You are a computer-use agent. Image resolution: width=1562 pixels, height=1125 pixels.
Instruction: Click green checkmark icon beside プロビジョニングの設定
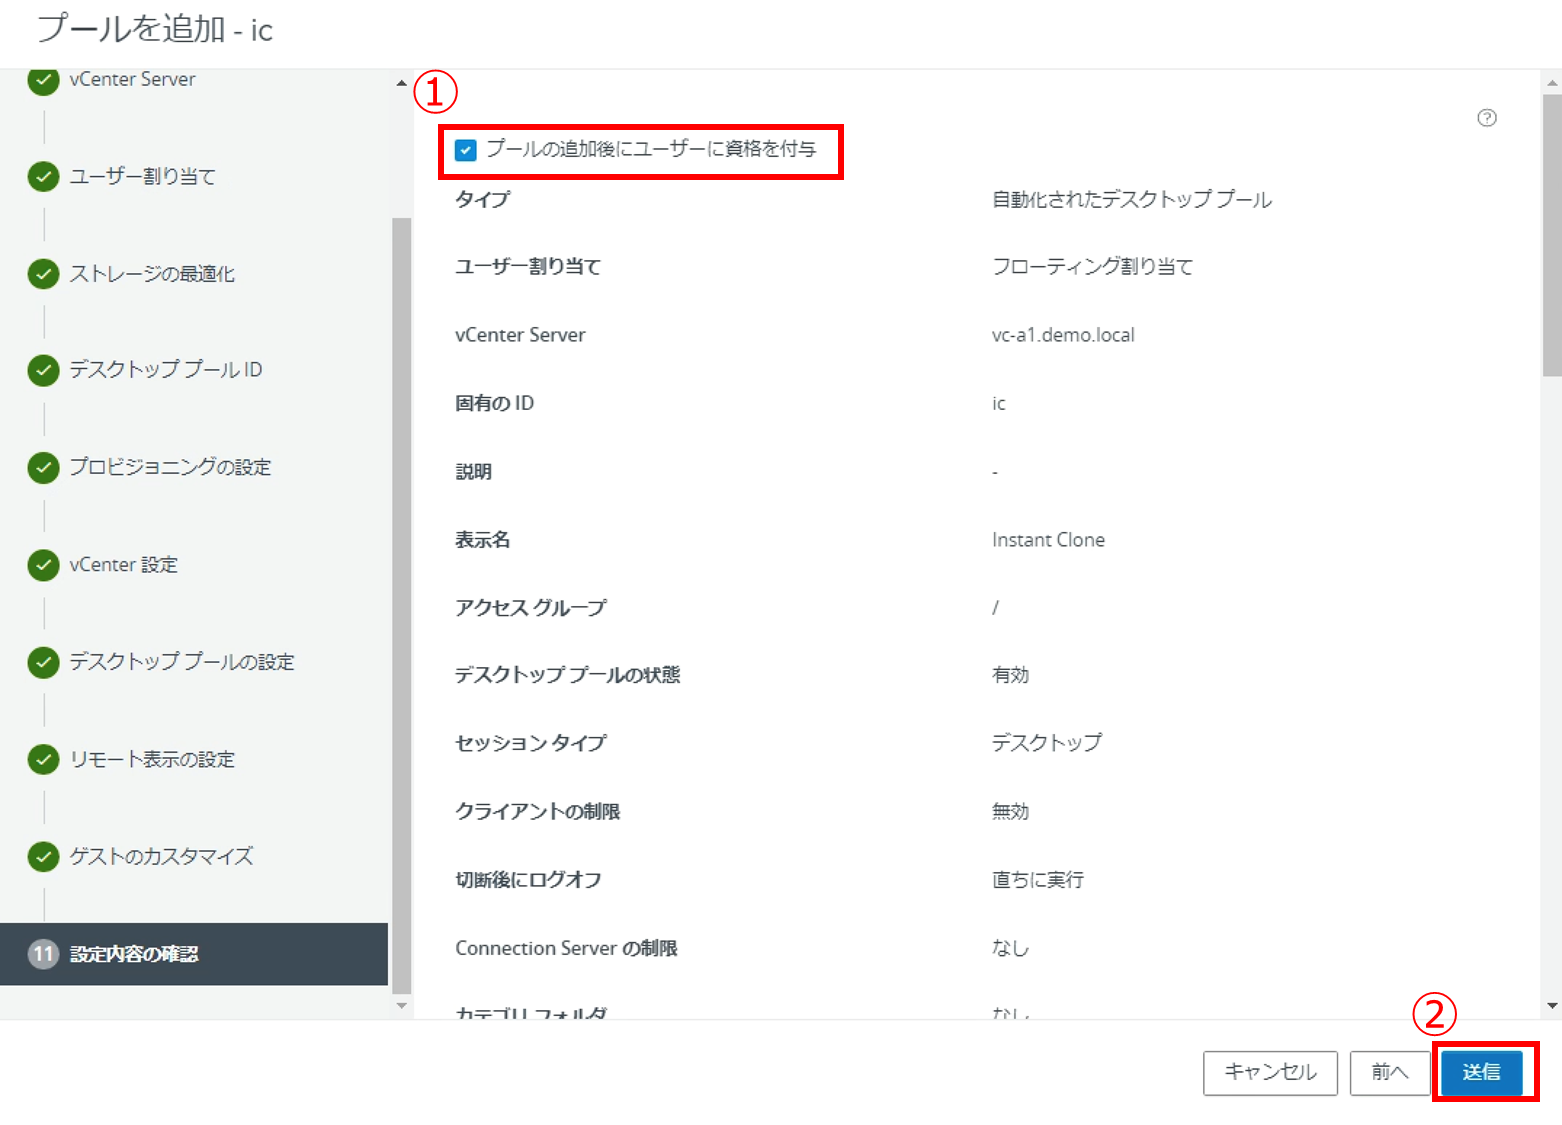(43, 467)
